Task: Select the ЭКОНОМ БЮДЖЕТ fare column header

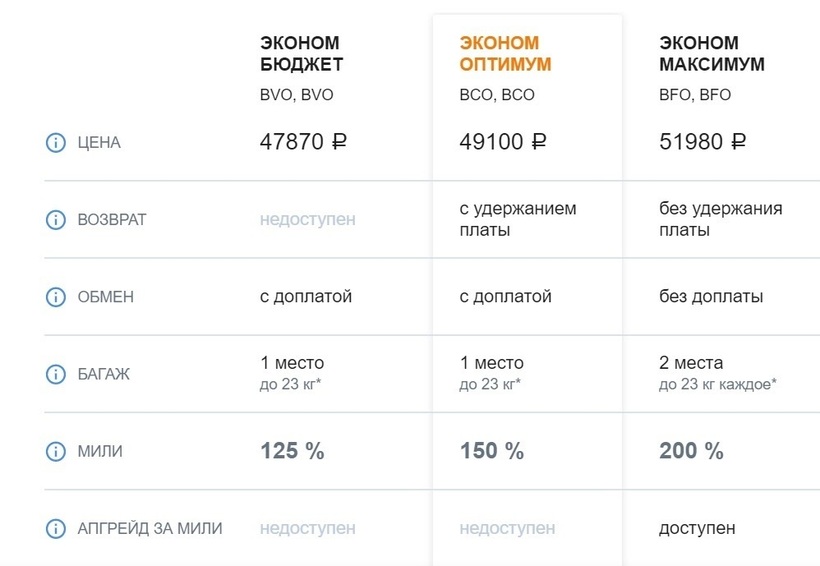Action: (301, 54)
